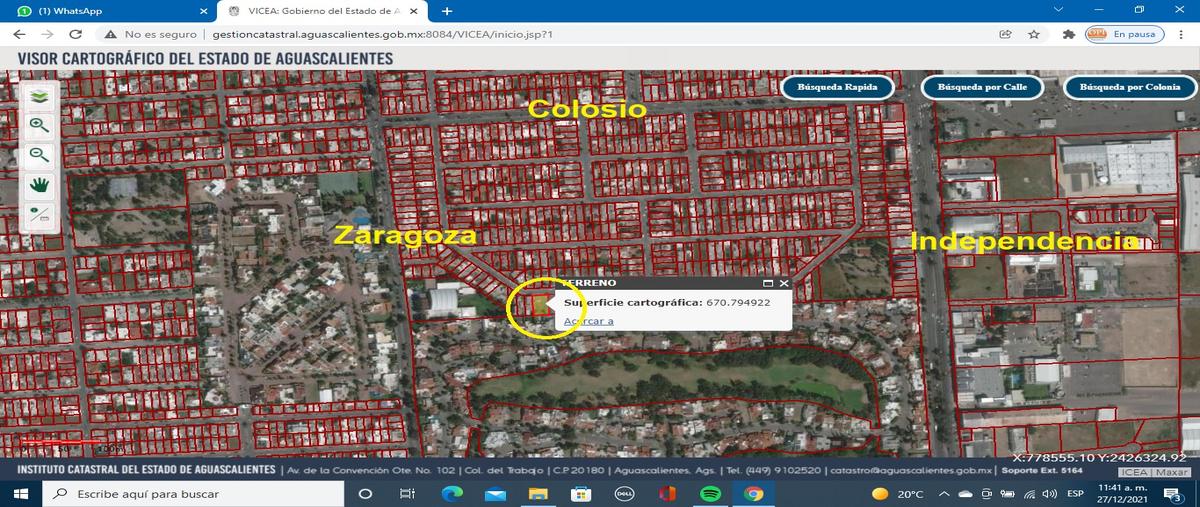
Task: Go forward in browser history
Action: coord(49,34)
